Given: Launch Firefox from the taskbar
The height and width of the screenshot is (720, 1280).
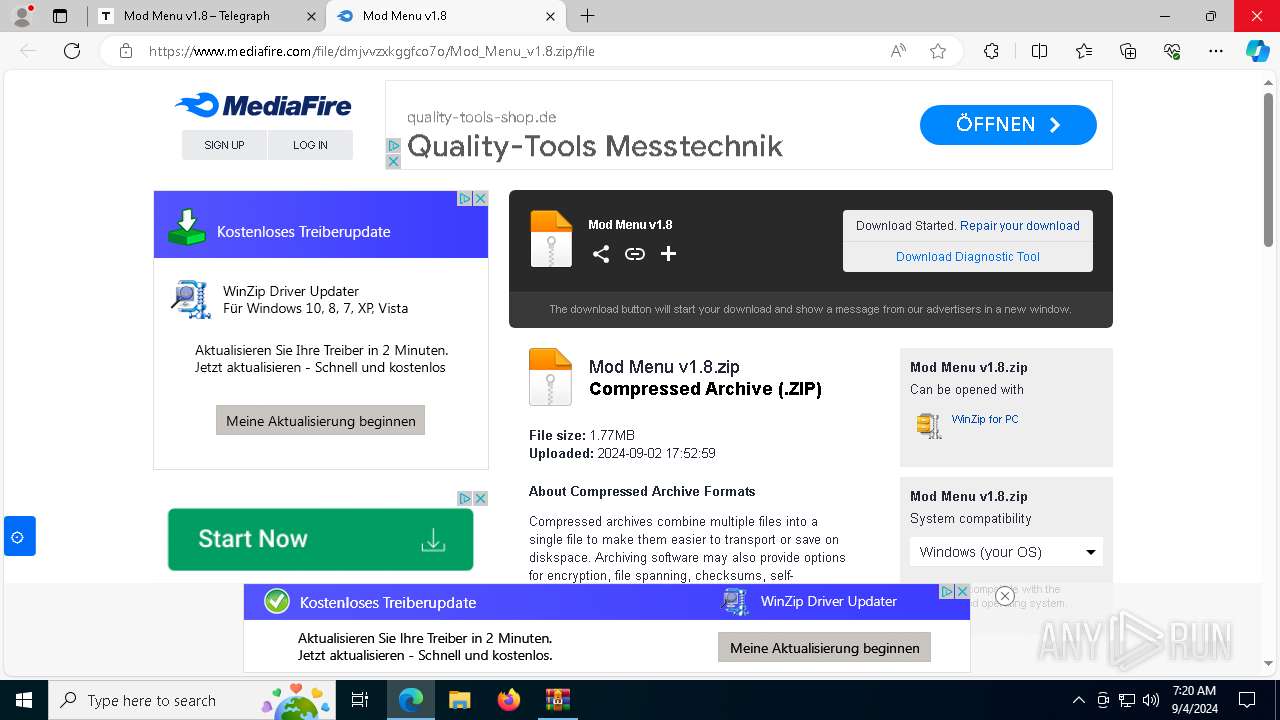Looking at the screenshot, I should [x=509, y=700].
